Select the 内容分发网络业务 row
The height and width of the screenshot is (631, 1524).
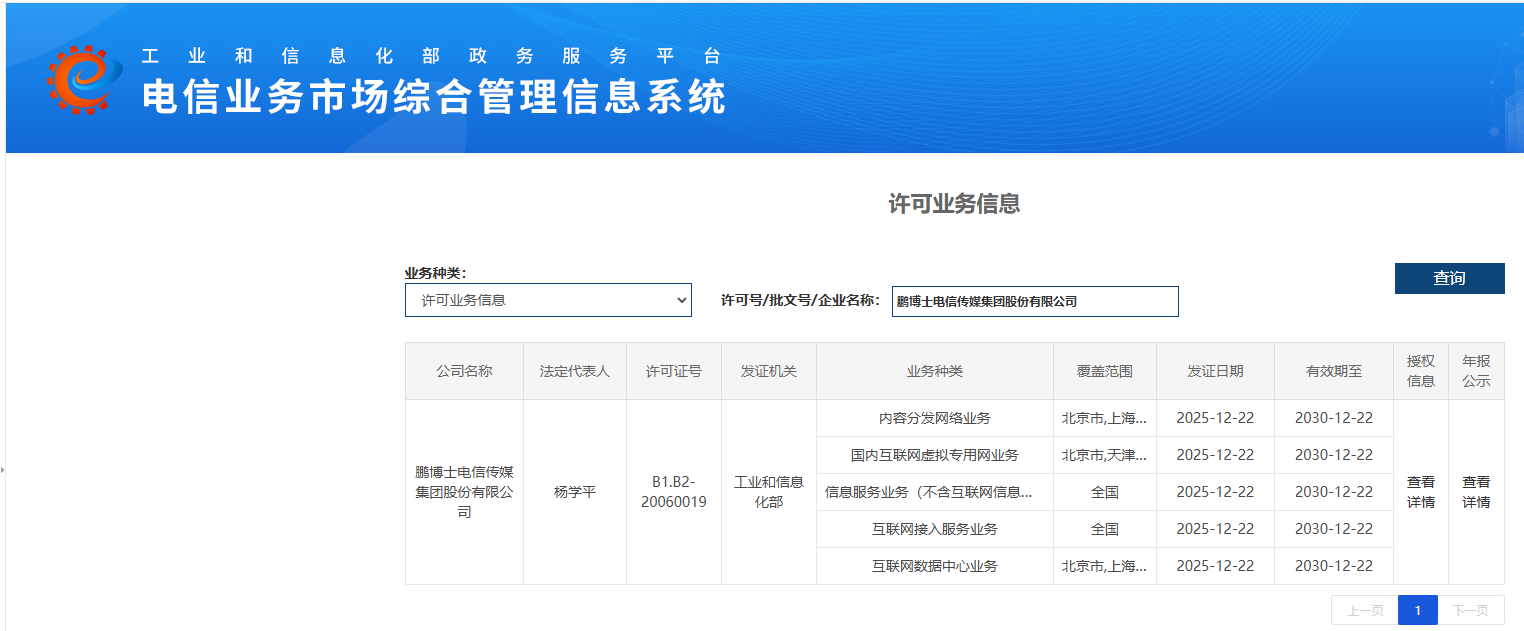[x=935, y=418]
